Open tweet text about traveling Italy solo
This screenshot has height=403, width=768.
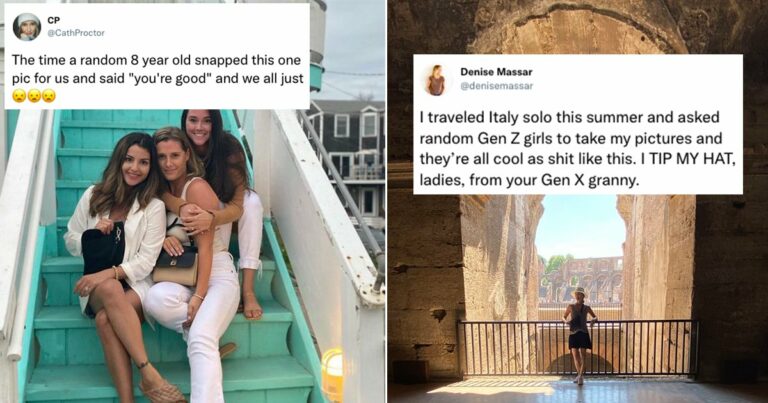click(574, 149)
